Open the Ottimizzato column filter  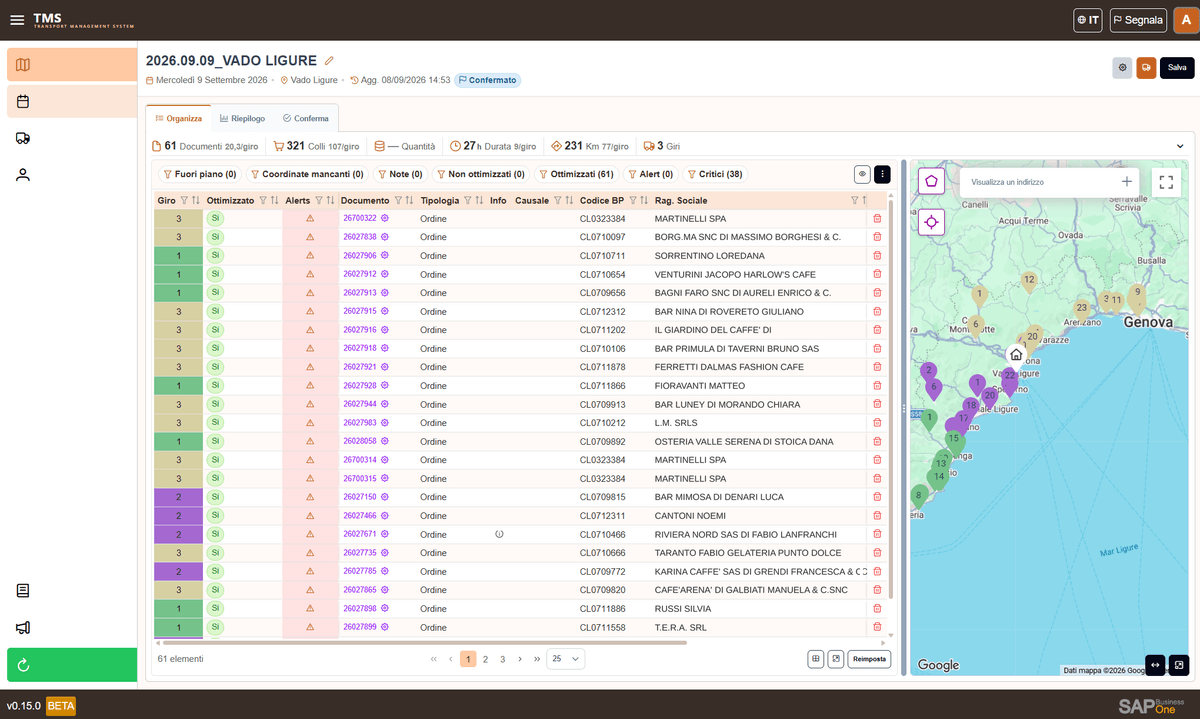tap(263, 200)
